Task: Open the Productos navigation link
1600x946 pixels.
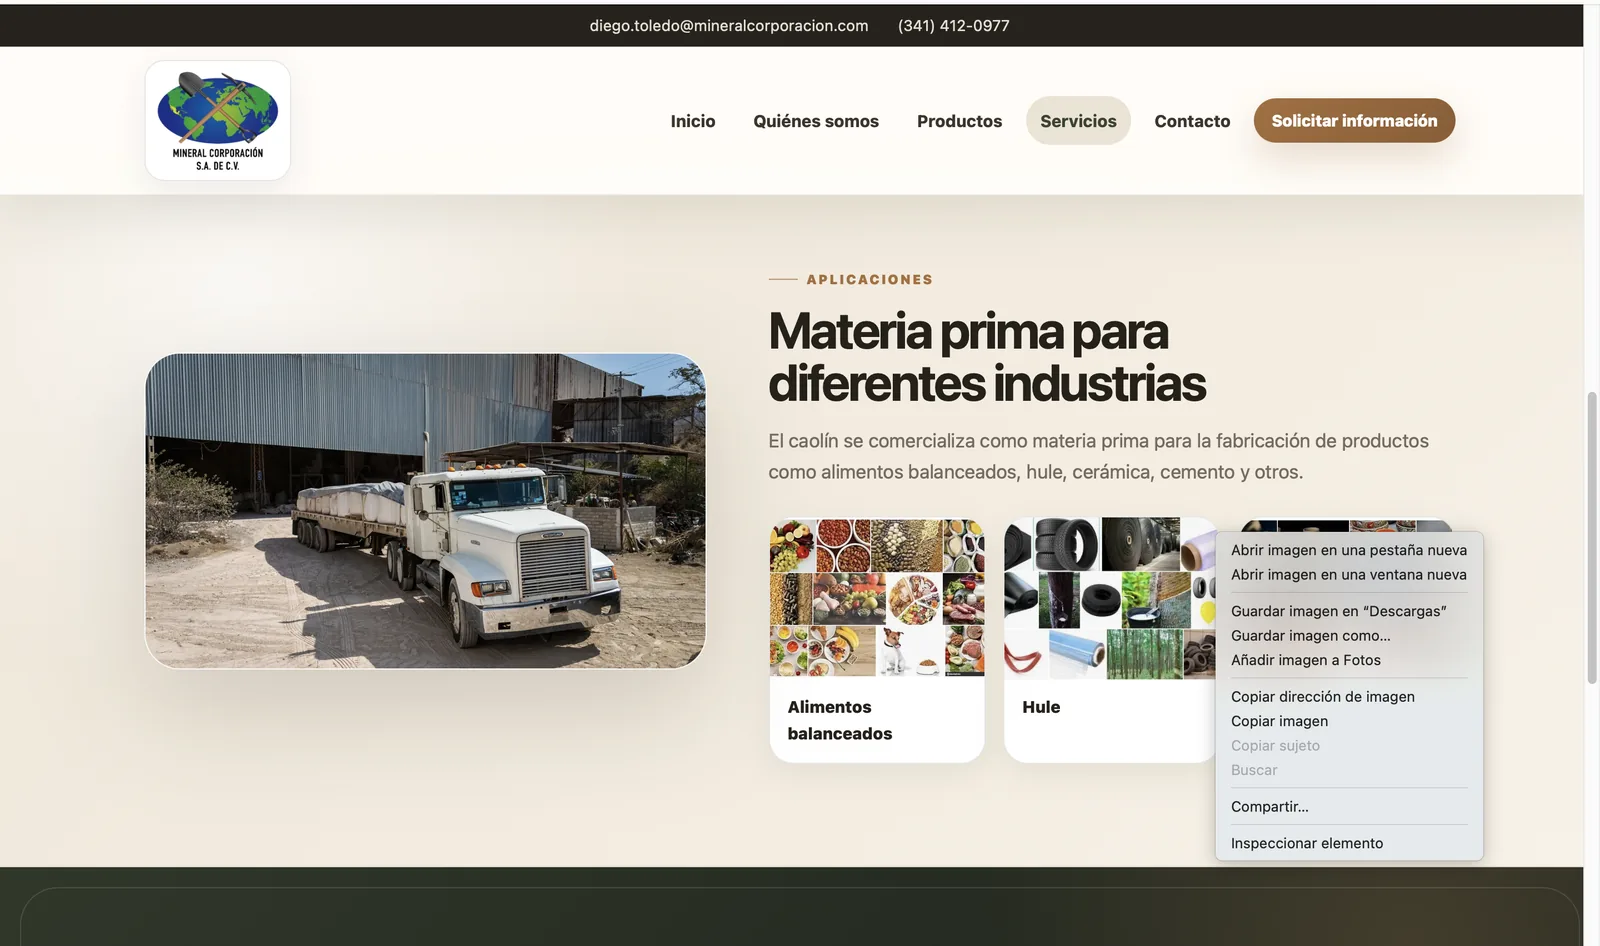Action: pos(959,121)
